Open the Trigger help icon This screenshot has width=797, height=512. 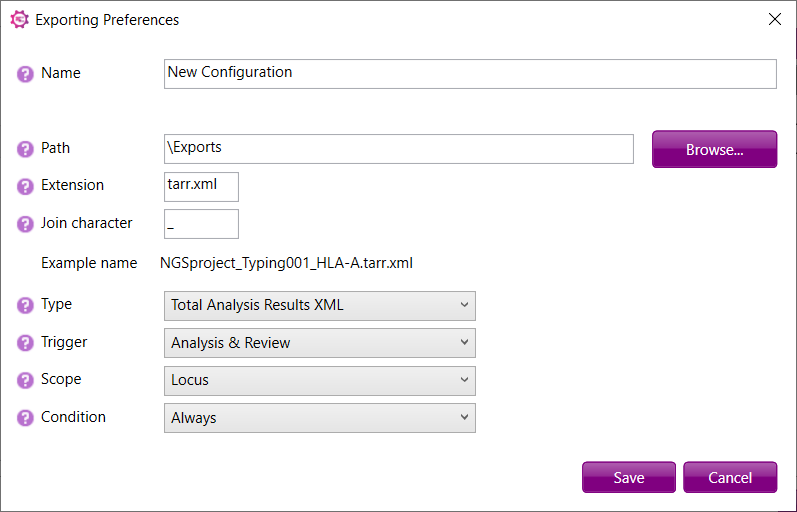(x=25, y=343)
